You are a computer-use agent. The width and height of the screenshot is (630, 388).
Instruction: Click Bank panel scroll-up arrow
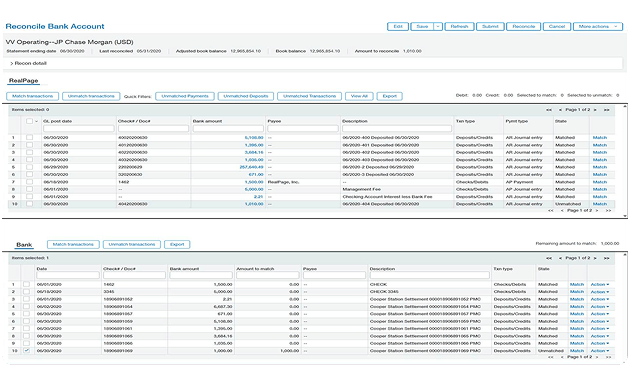click(x=625, y=255)
